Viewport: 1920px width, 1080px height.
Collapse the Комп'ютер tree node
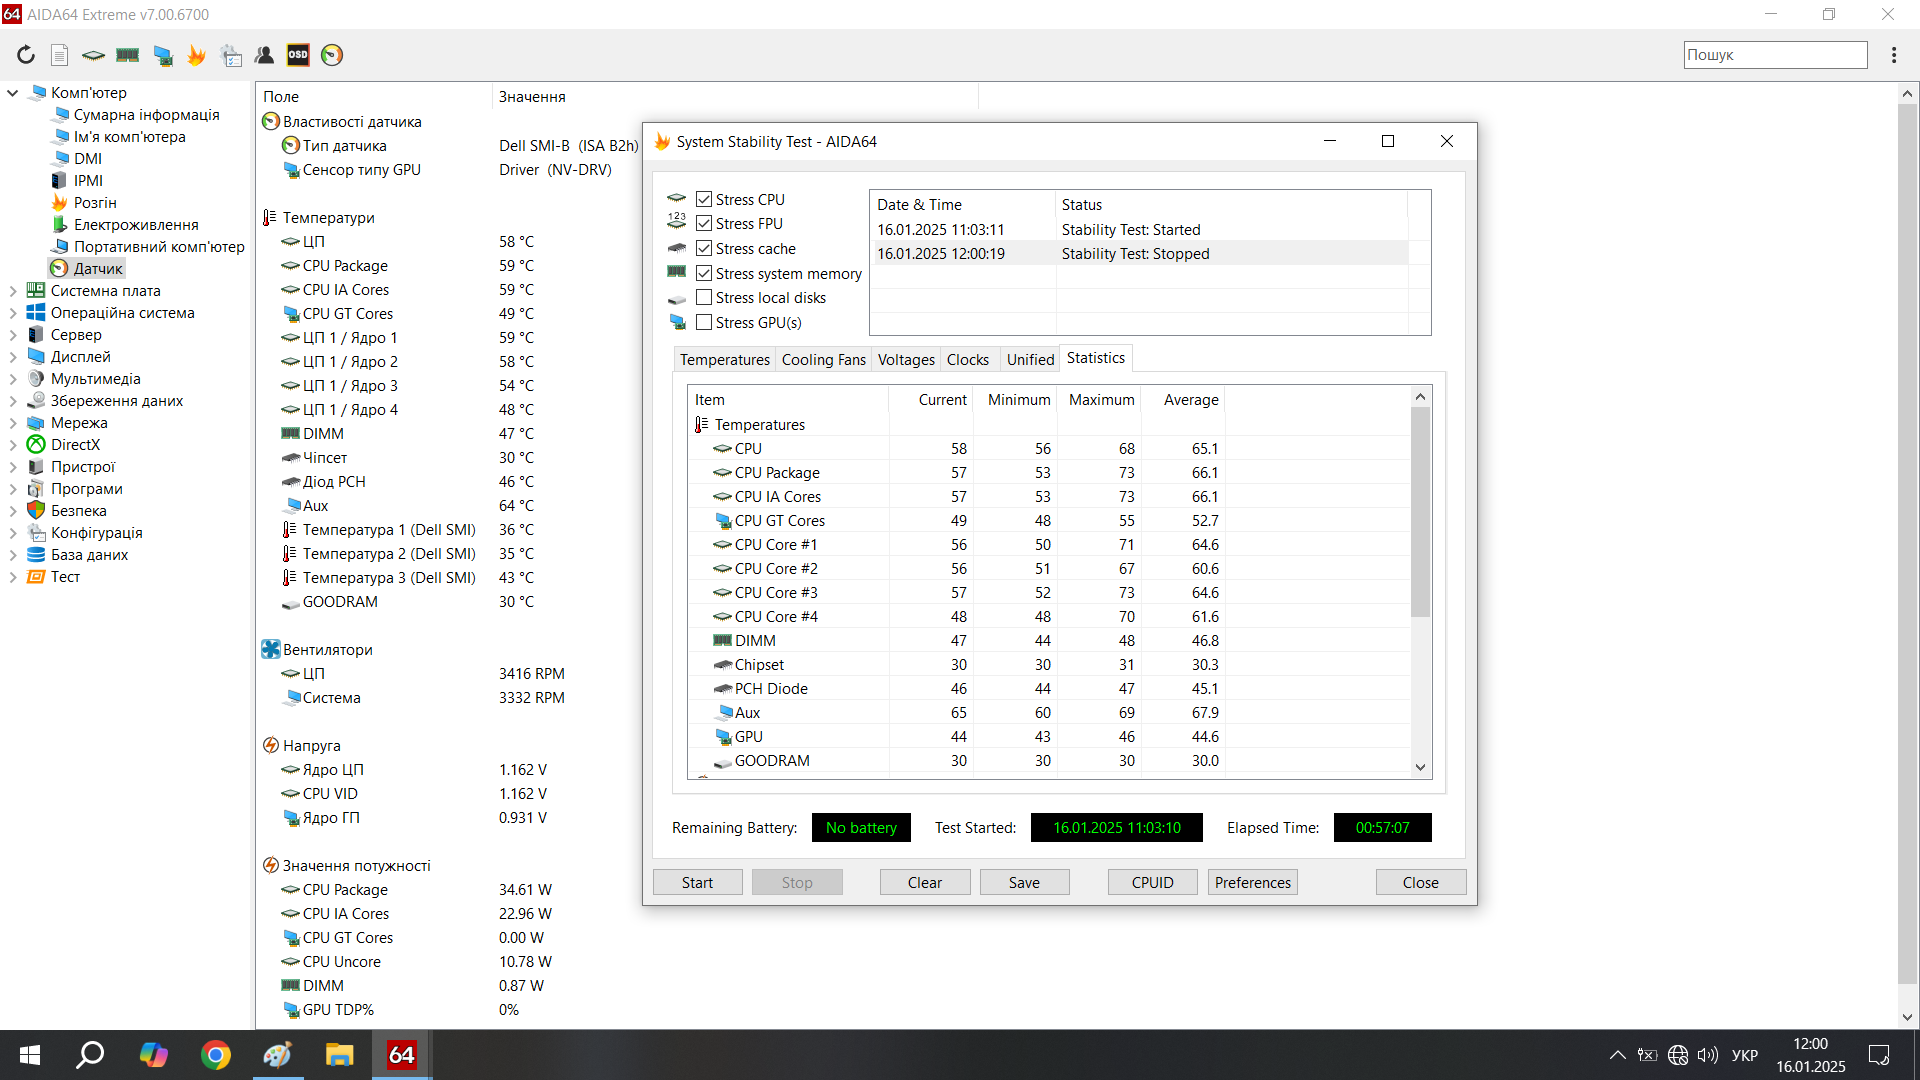click(13, 93)
